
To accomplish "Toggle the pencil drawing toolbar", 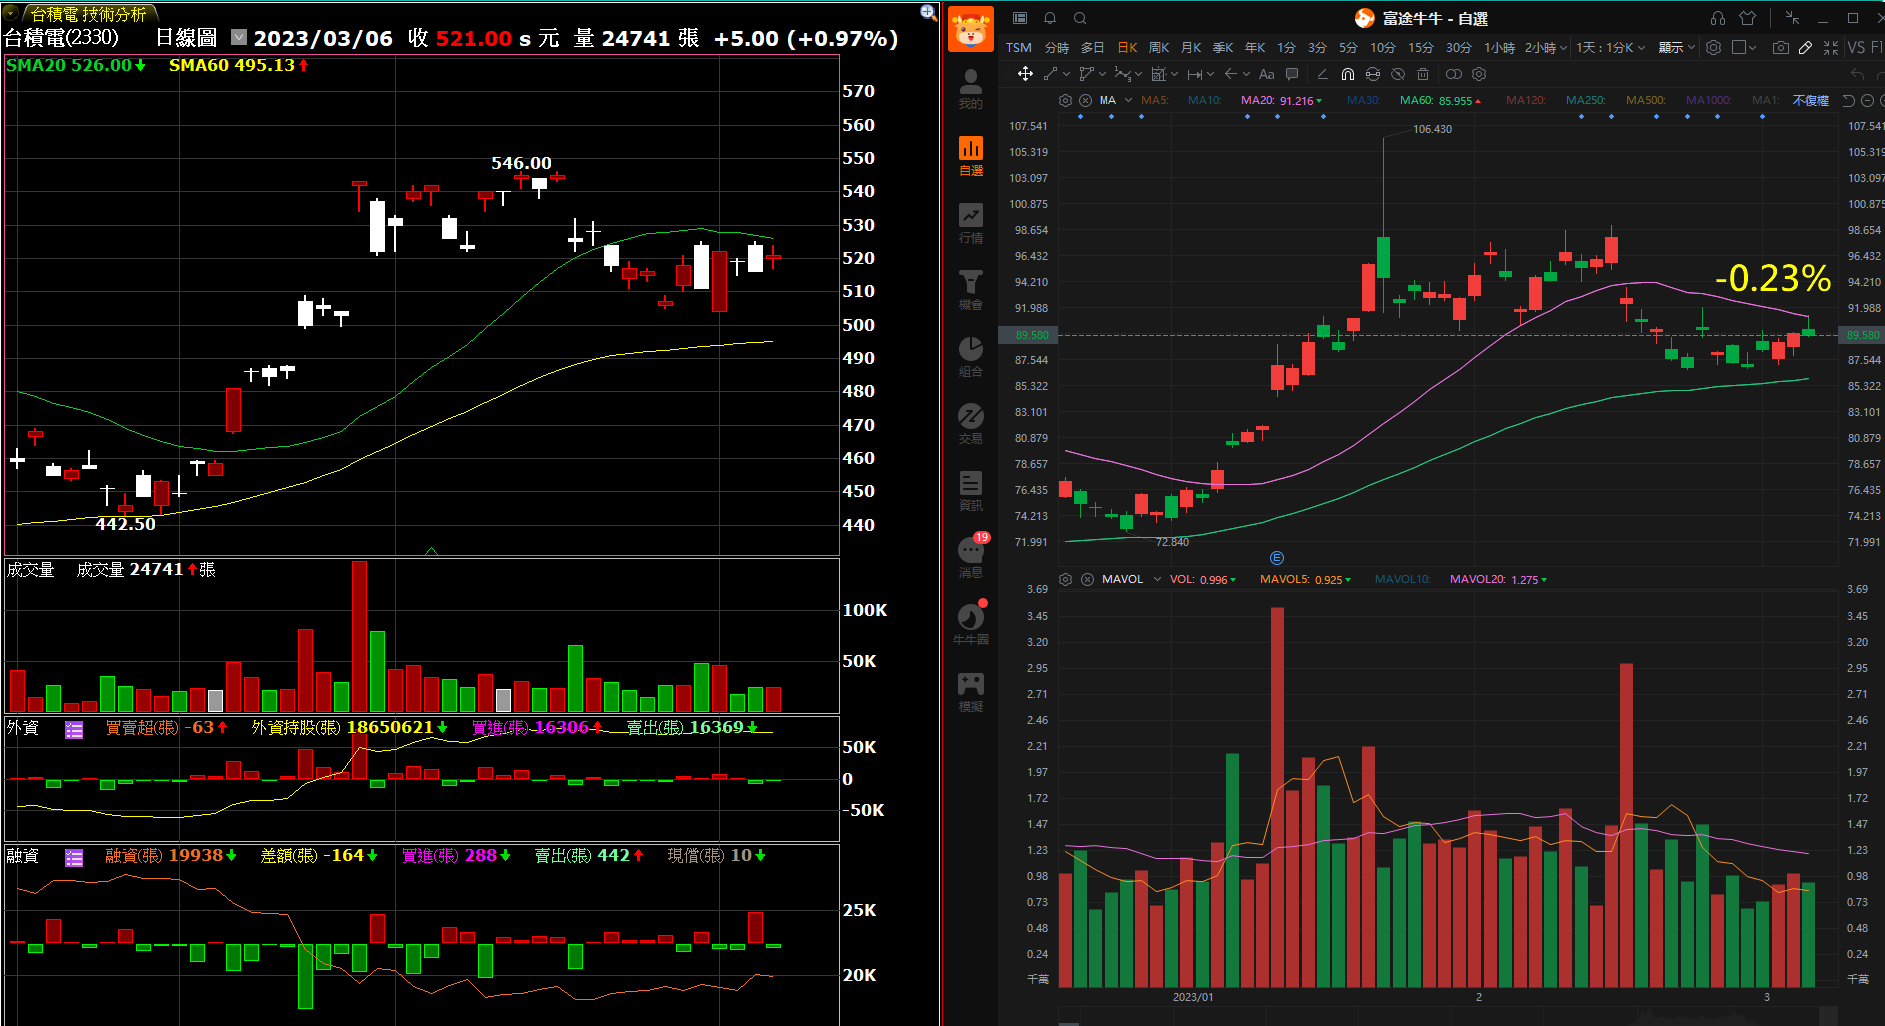I will [x=1805, y=48].
